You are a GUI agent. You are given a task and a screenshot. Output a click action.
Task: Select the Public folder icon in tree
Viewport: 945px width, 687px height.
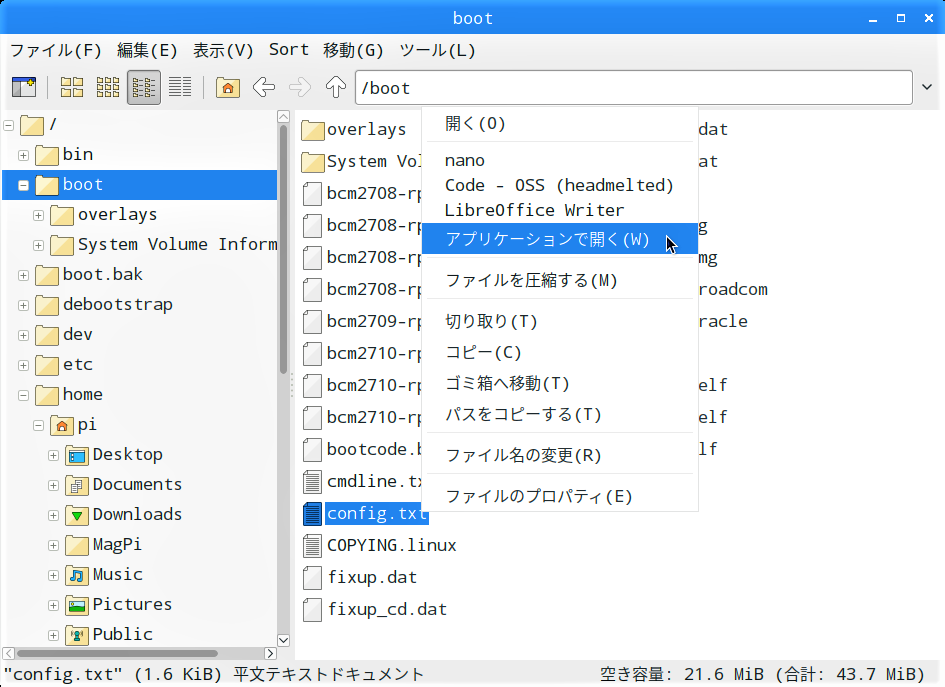pos(77,635)
